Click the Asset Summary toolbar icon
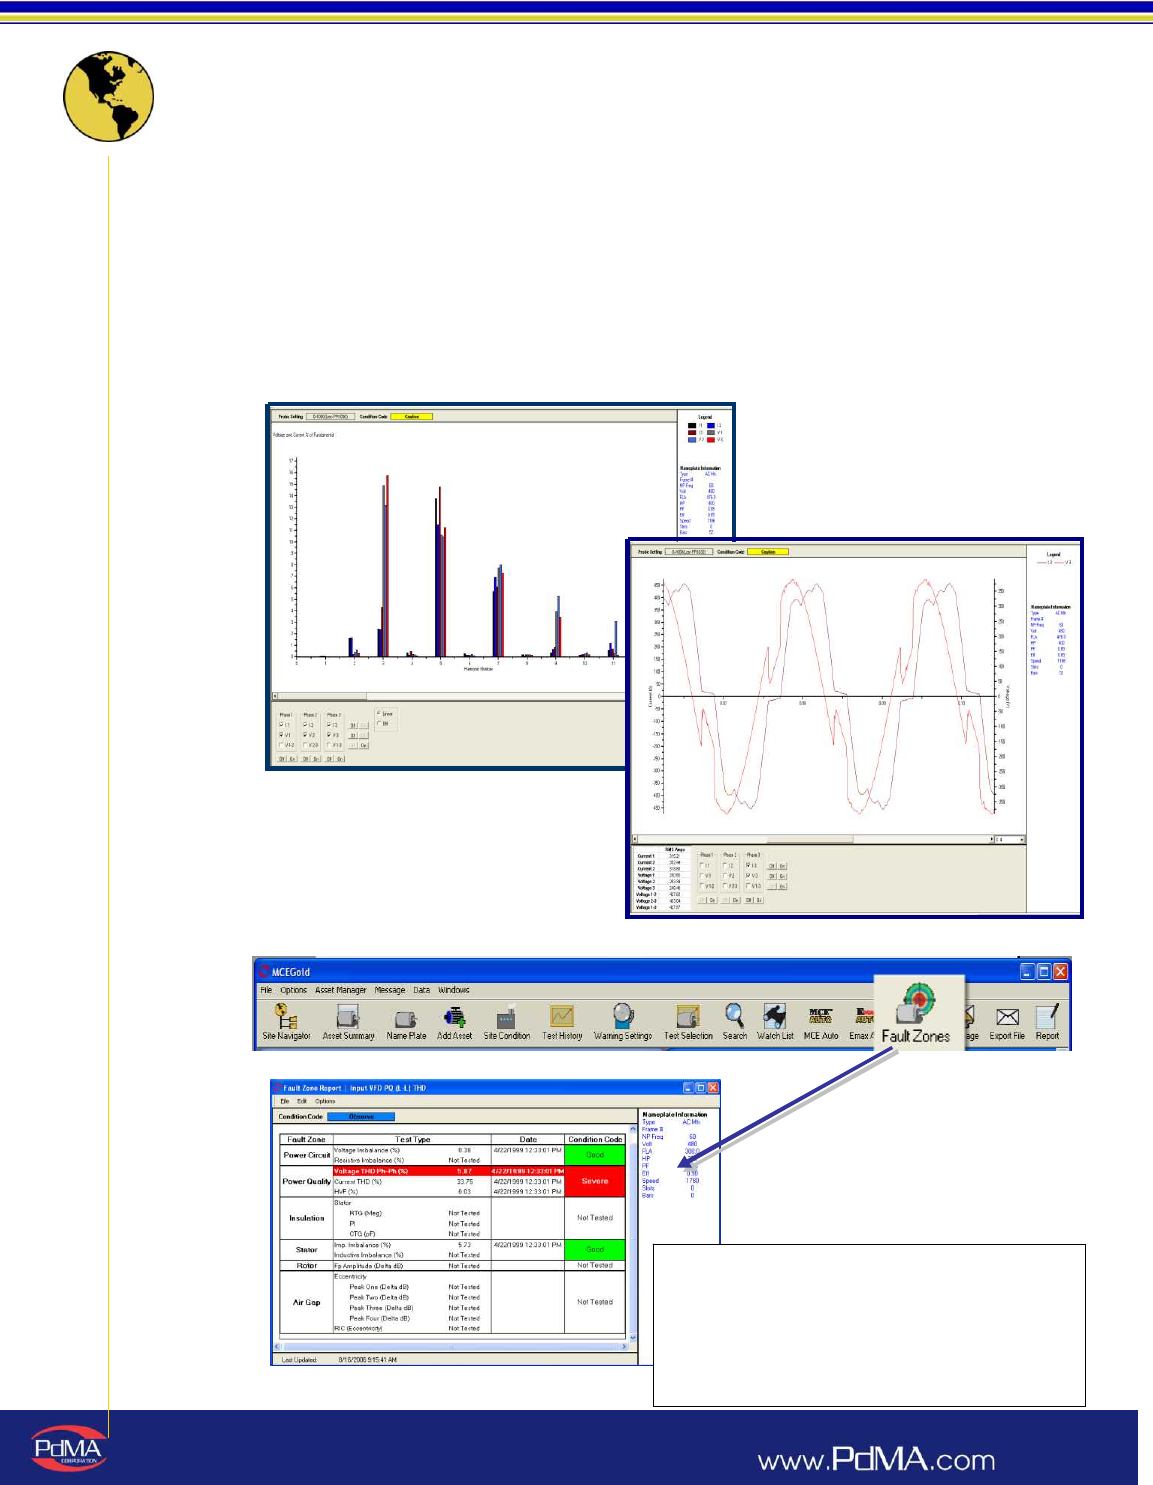 tap(348, 1022)
